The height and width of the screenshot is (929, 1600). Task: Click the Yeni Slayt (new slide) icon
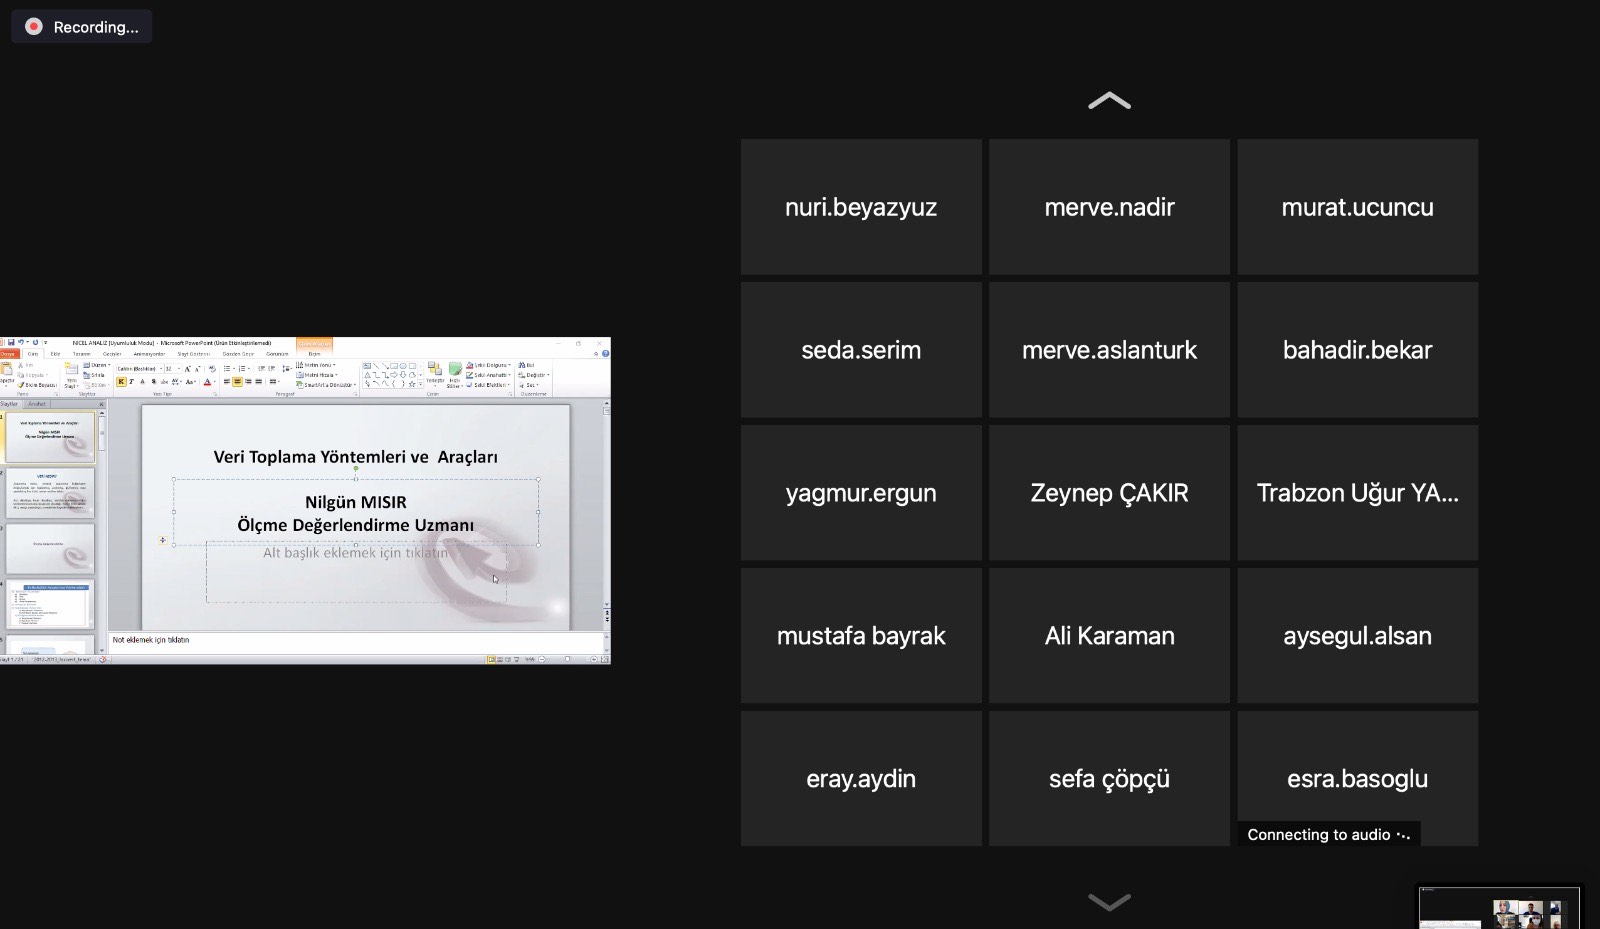tap(71, 371)
